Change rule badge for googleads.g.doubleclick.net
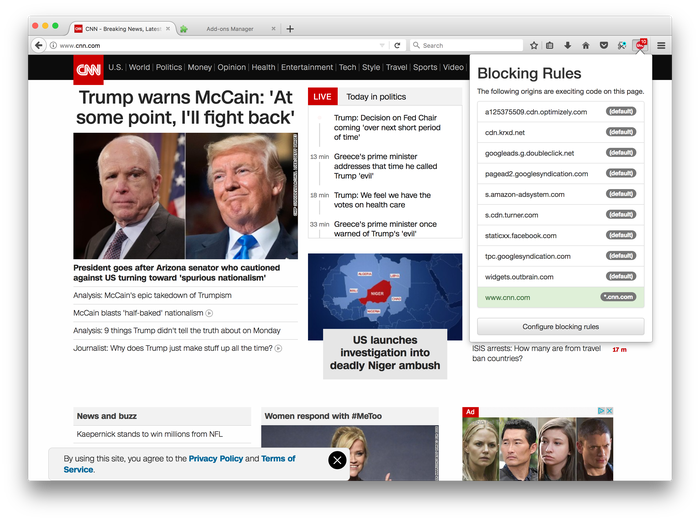 (x=621, y=152)
